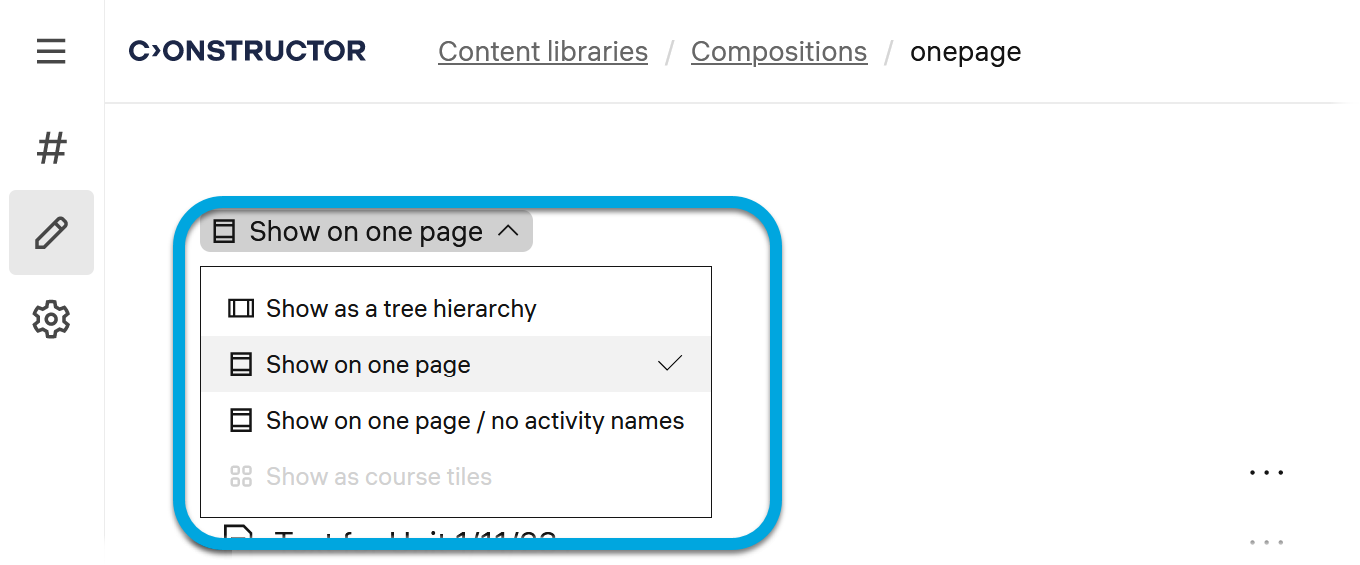Open the settings gear in sidebar
This screenshot has height=565, width=1360.
tap(51, 320)
